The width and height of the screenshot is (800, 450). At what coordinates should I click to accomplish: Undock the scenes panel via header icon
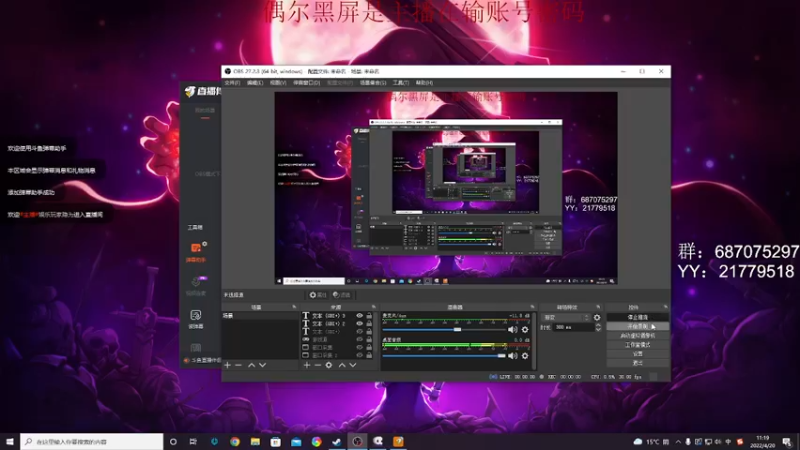point(294,307)
